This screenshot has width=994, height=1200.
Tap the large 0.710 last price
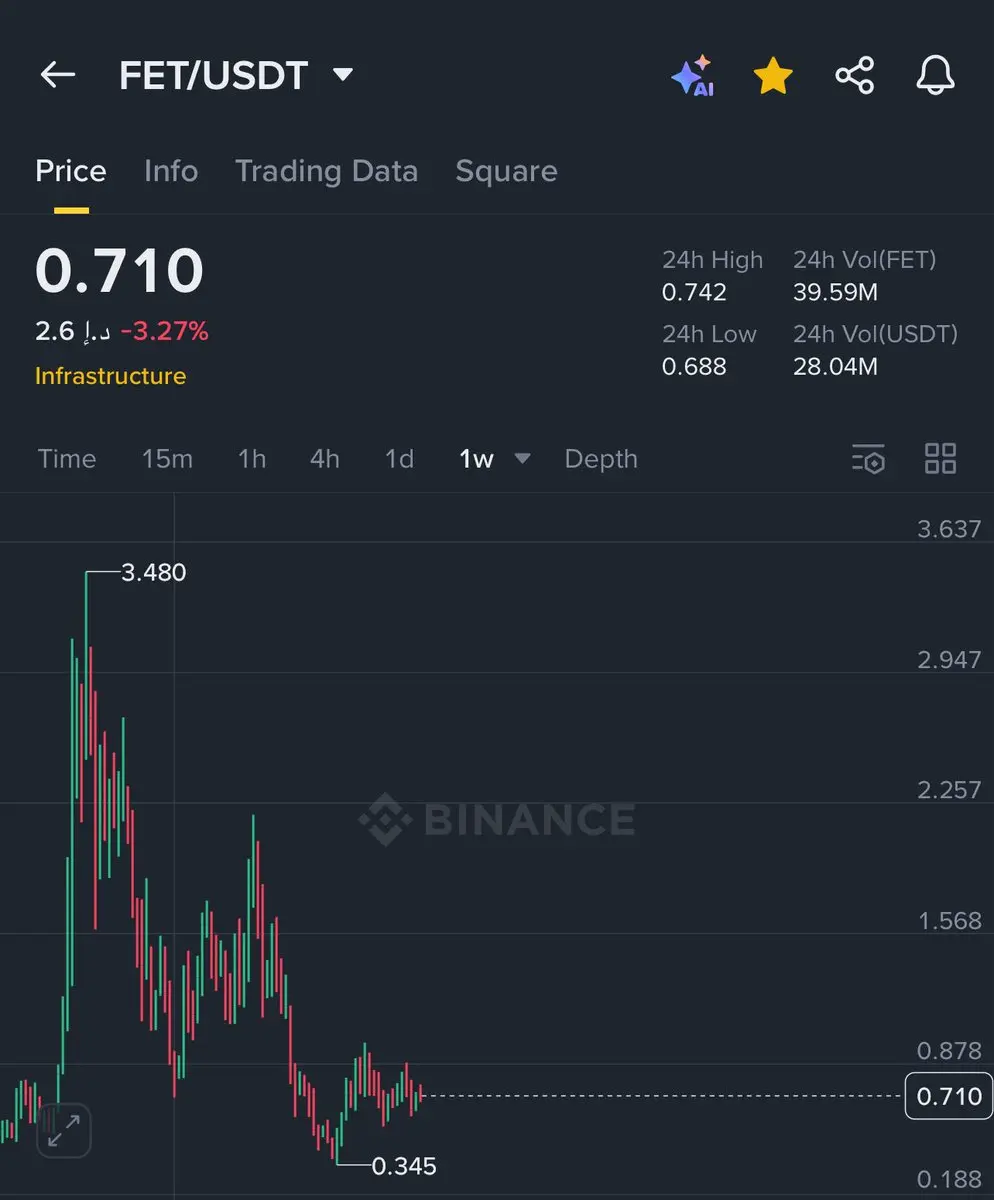(119, 270)
